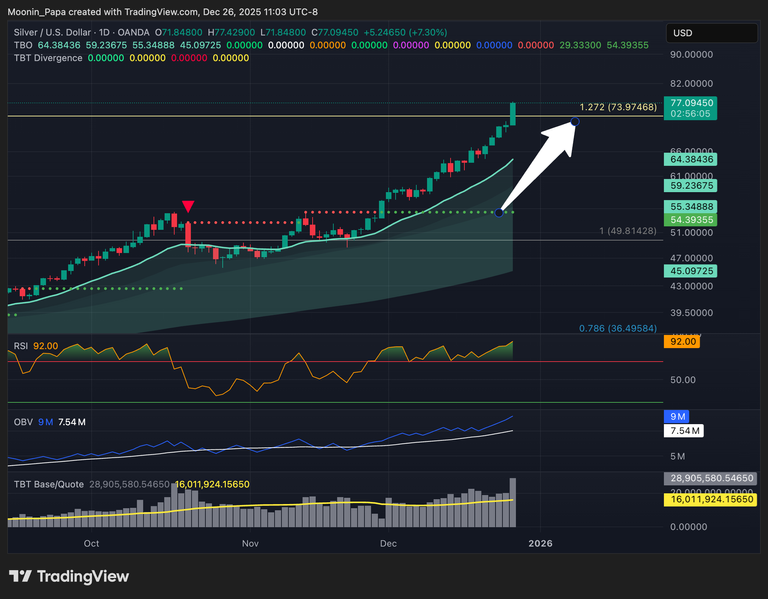Click the OBV indicator legend label

coord(21,422)
